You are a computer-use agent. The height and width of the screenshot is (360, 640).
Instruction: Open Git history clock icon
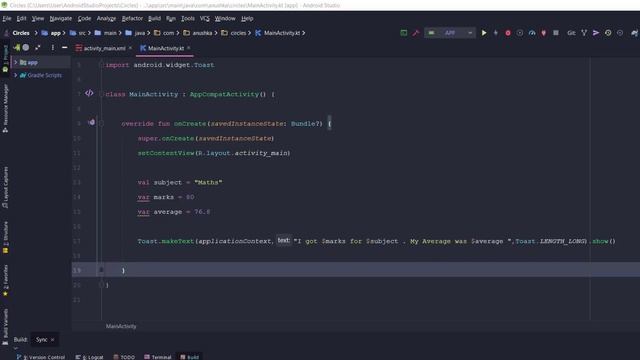click(x=608, y=33)
